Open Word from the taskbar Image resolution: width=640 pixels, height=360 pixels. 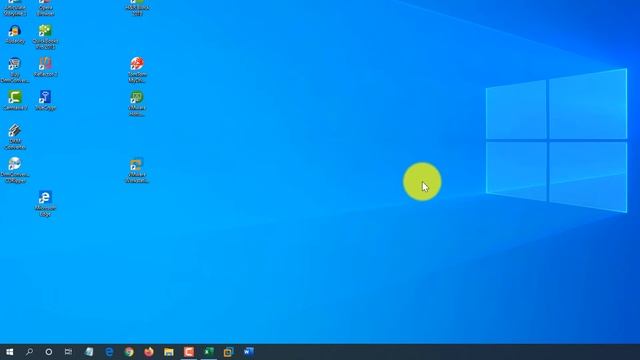tap(249, 351)
